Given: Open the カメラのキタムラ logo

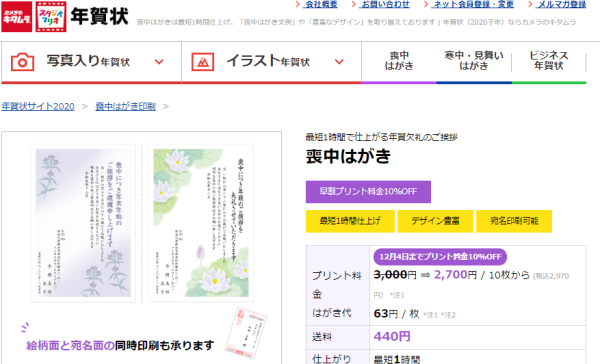Looking at the screenshot, I should coord(16,16).
